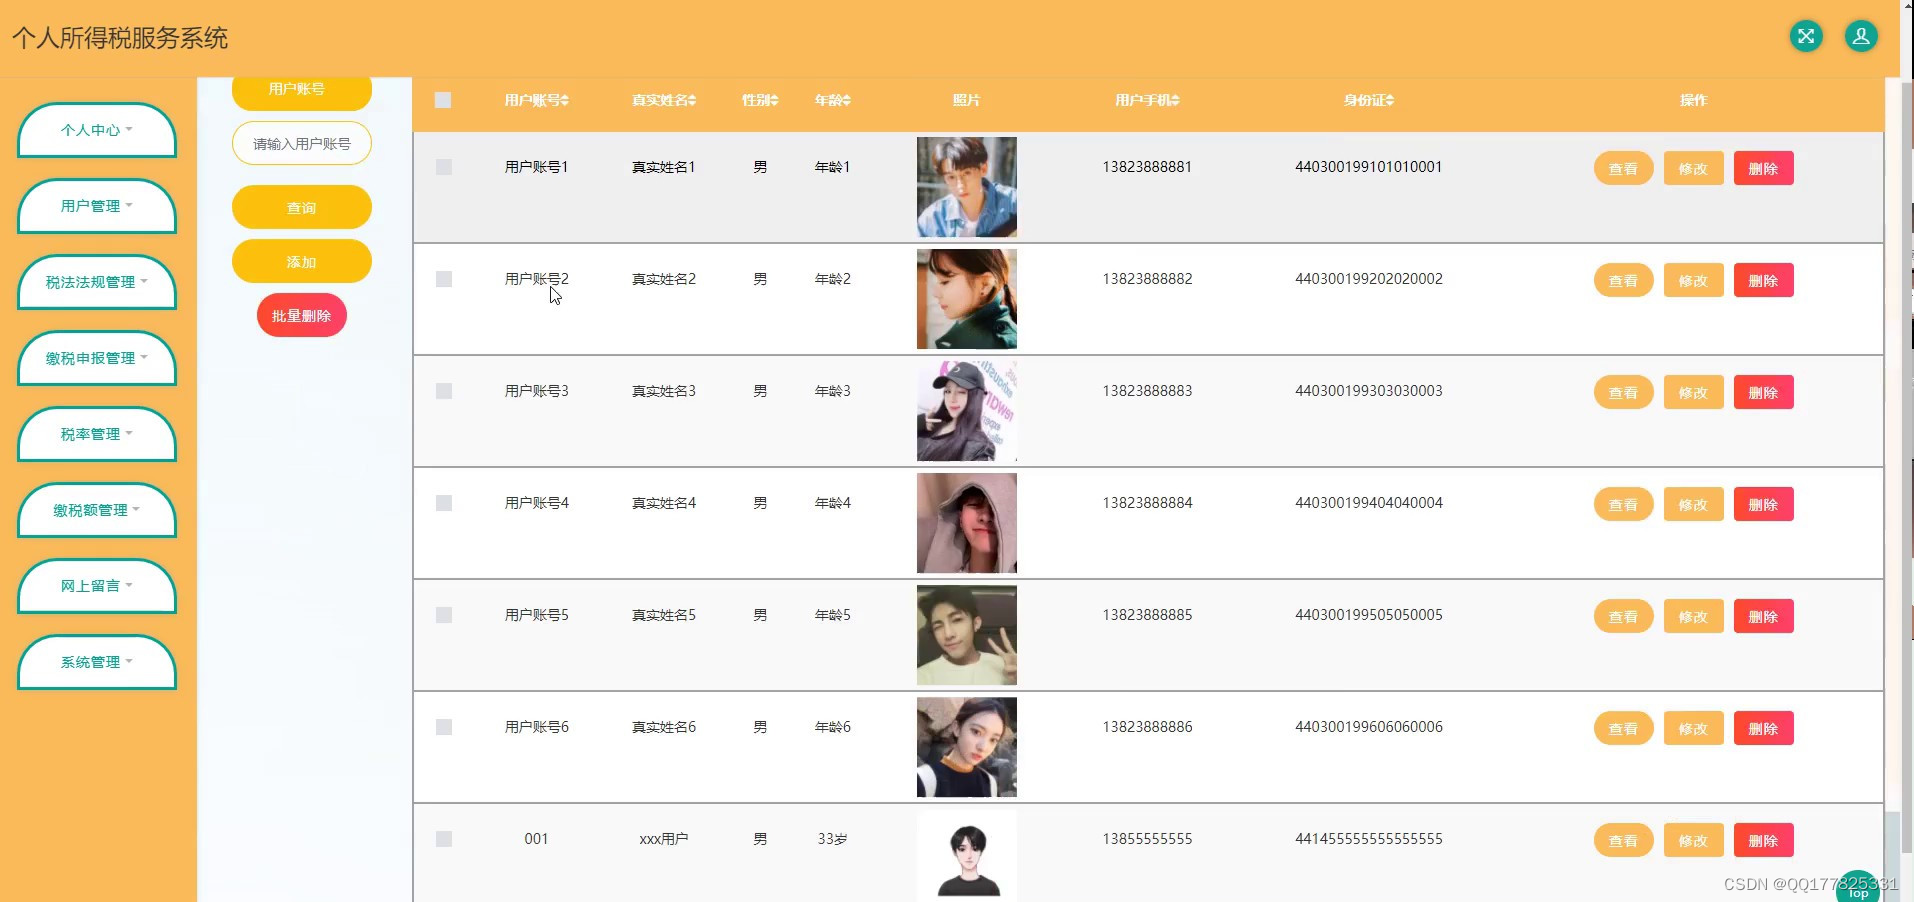Image resolution: width=1914 pixels, height=902 pixels.
Task: Click 删除 for 用户账号1 row
Action: click(1764, 168)
